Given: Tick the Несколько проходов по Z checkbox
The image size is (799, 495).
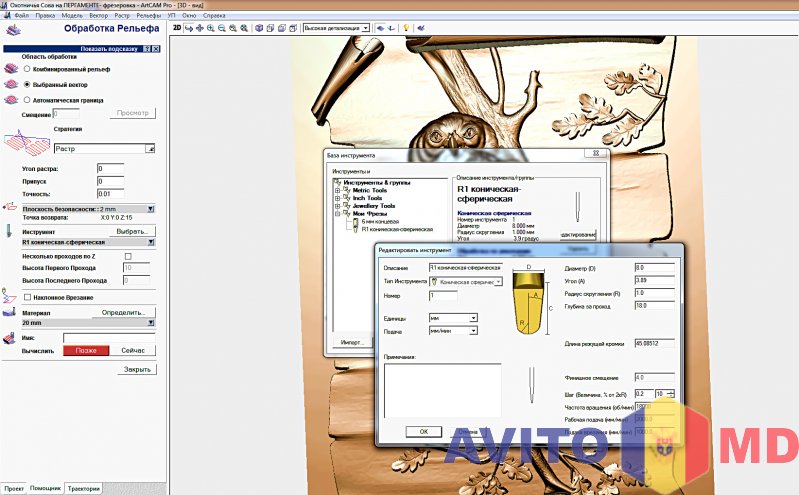Looking at the screenshot, I should pyautogui.click(x=128, y=256).
